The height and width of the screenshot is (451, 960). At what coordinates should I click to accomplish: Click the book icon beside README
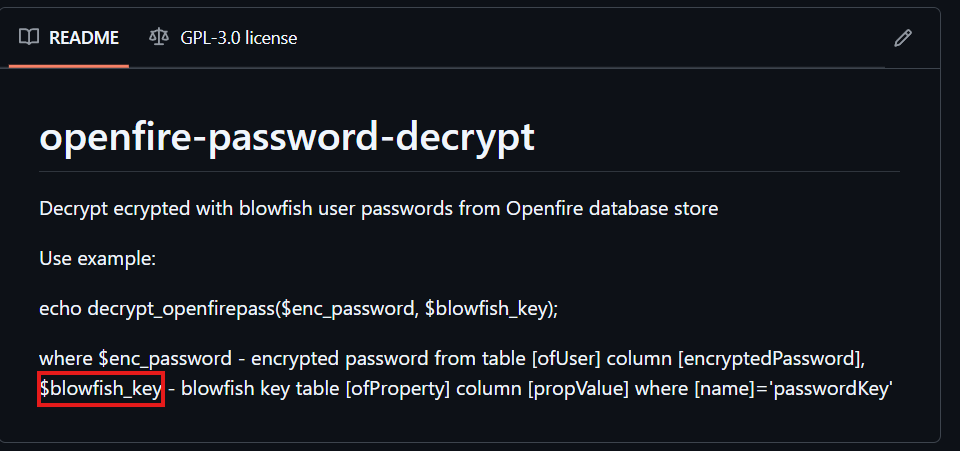pyautogui.click(x=29, y=38)
